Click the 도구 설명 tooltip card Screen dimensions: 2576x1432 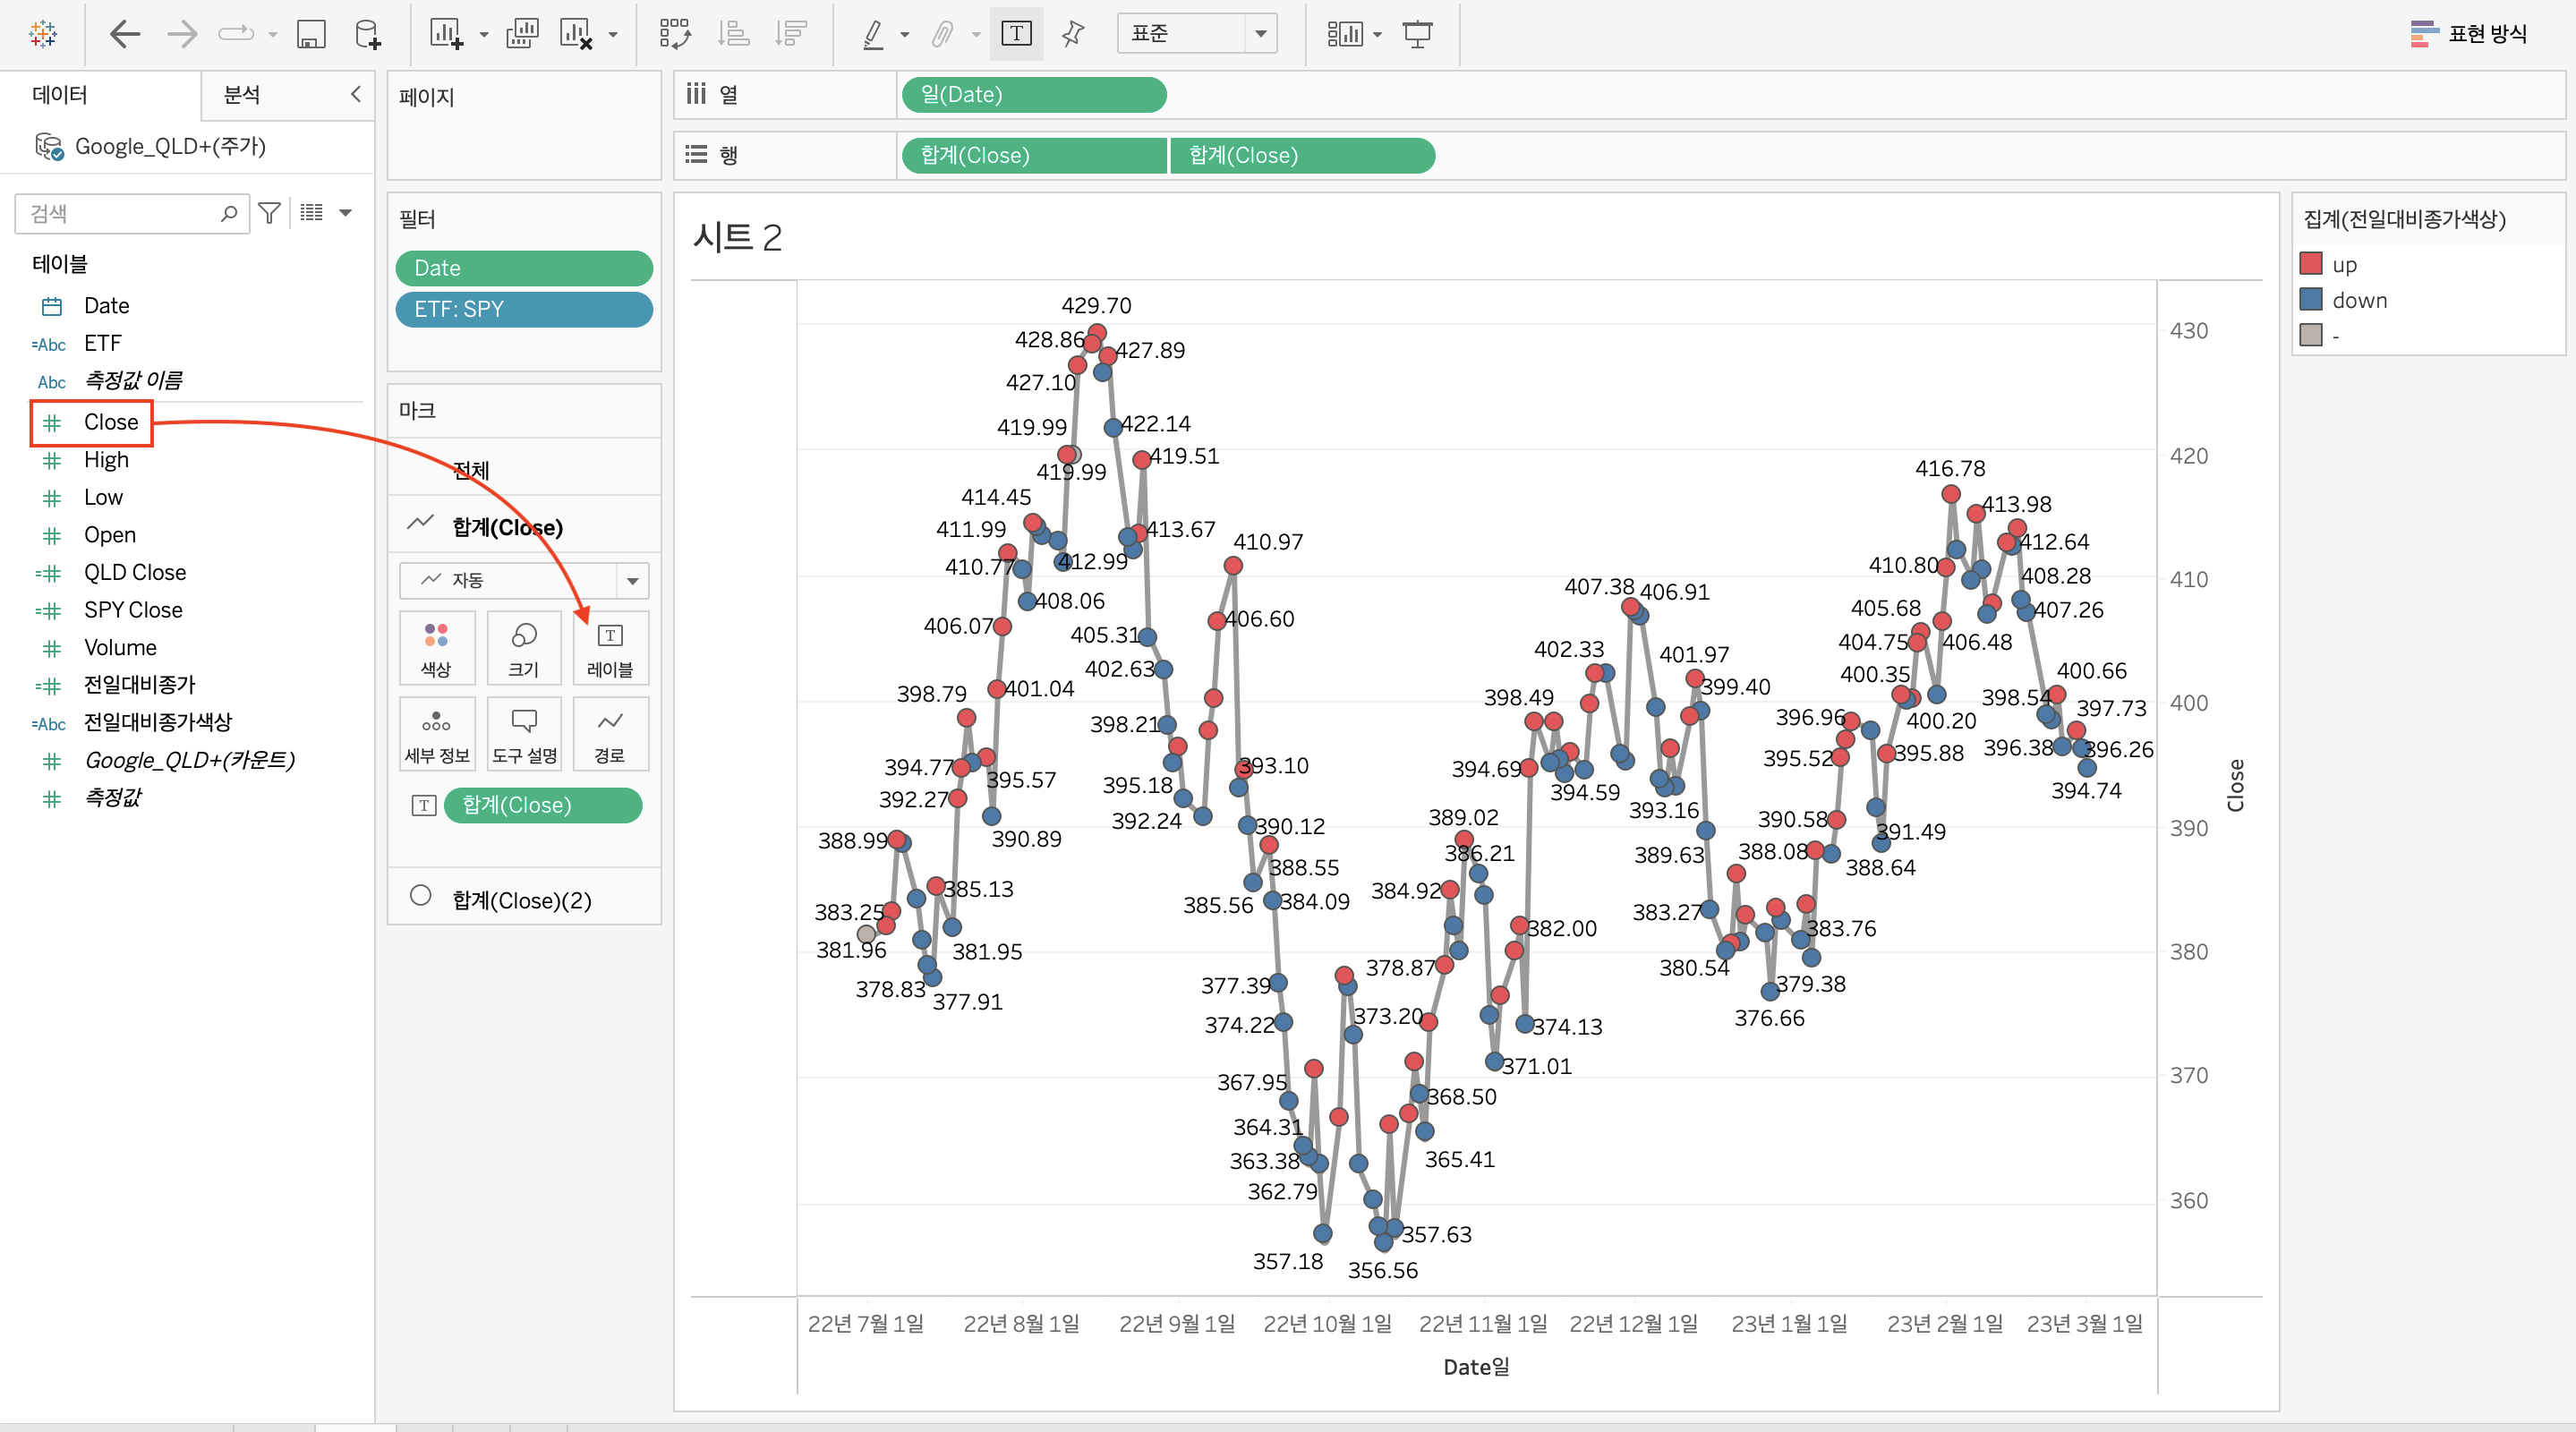(x=523, y=733)
